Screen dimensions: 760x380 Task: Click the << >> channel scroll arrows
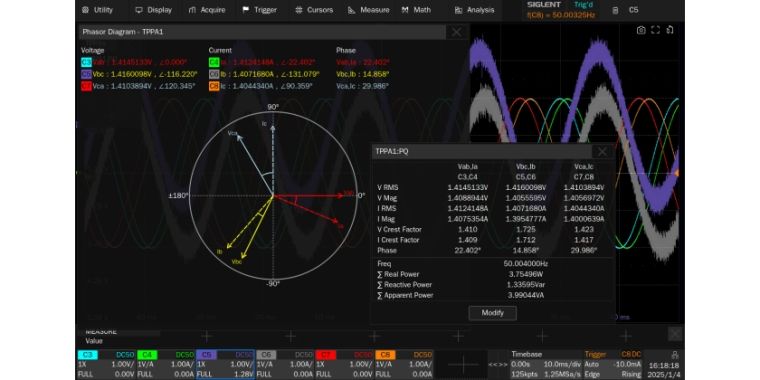pos(497,364)
